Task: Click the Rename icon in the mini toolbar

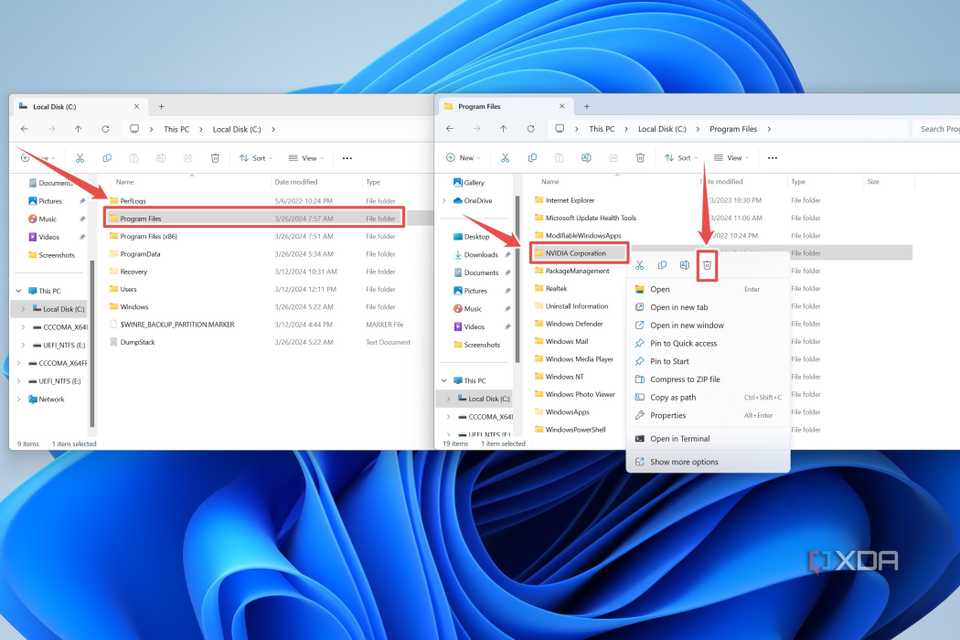Action: [686, 265]
